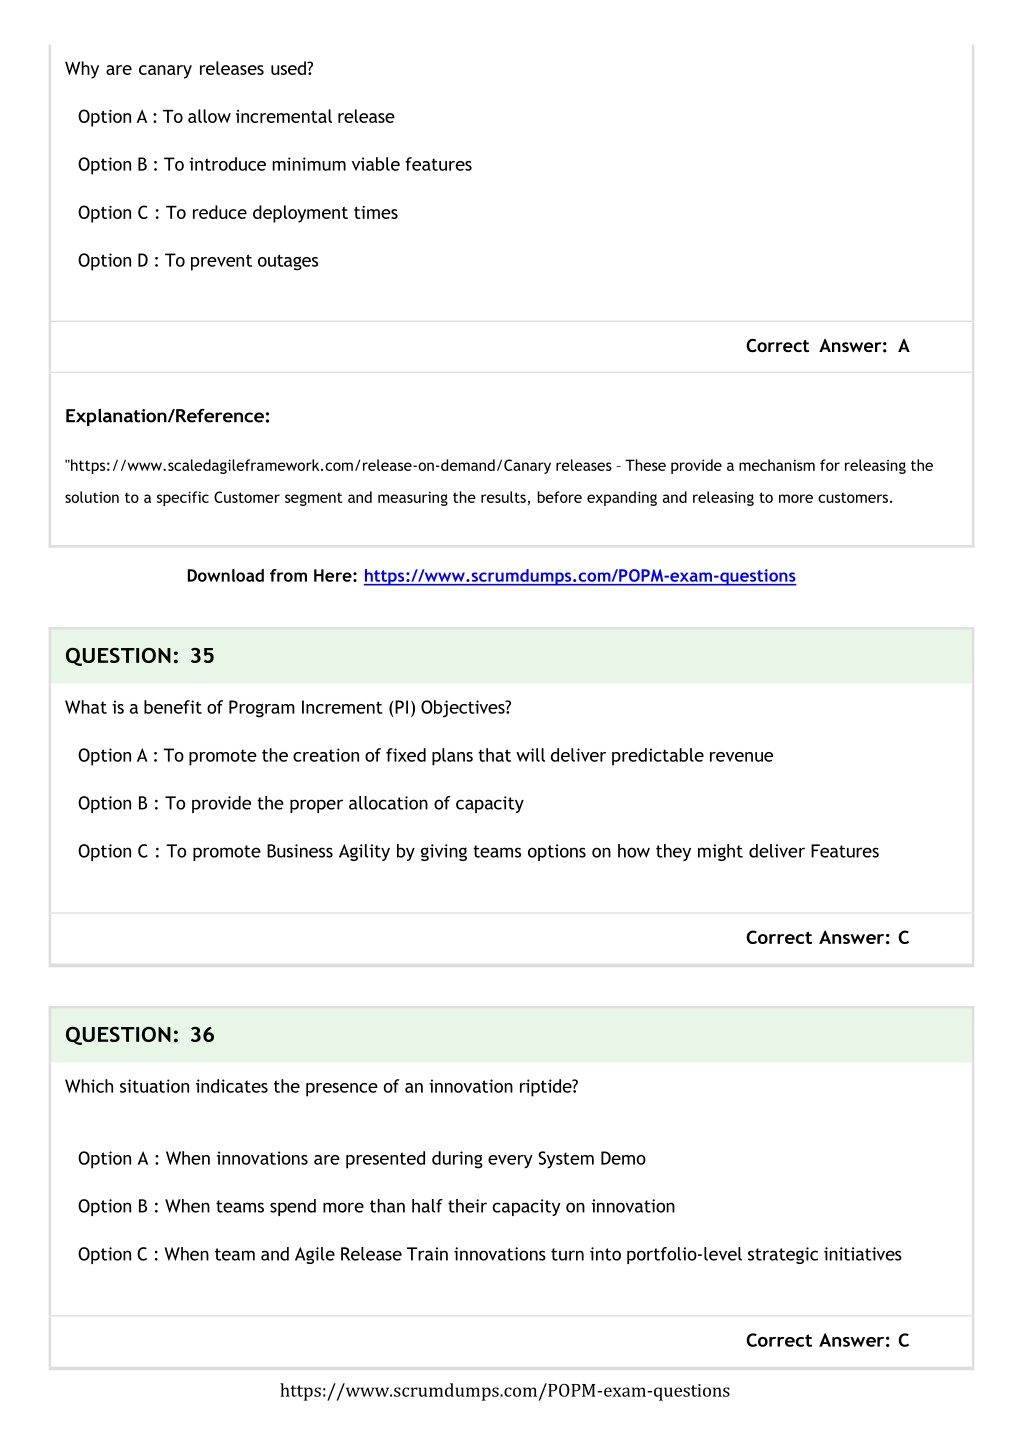Click the footer scrumdumps.com URL text

tap(505, 1391)
